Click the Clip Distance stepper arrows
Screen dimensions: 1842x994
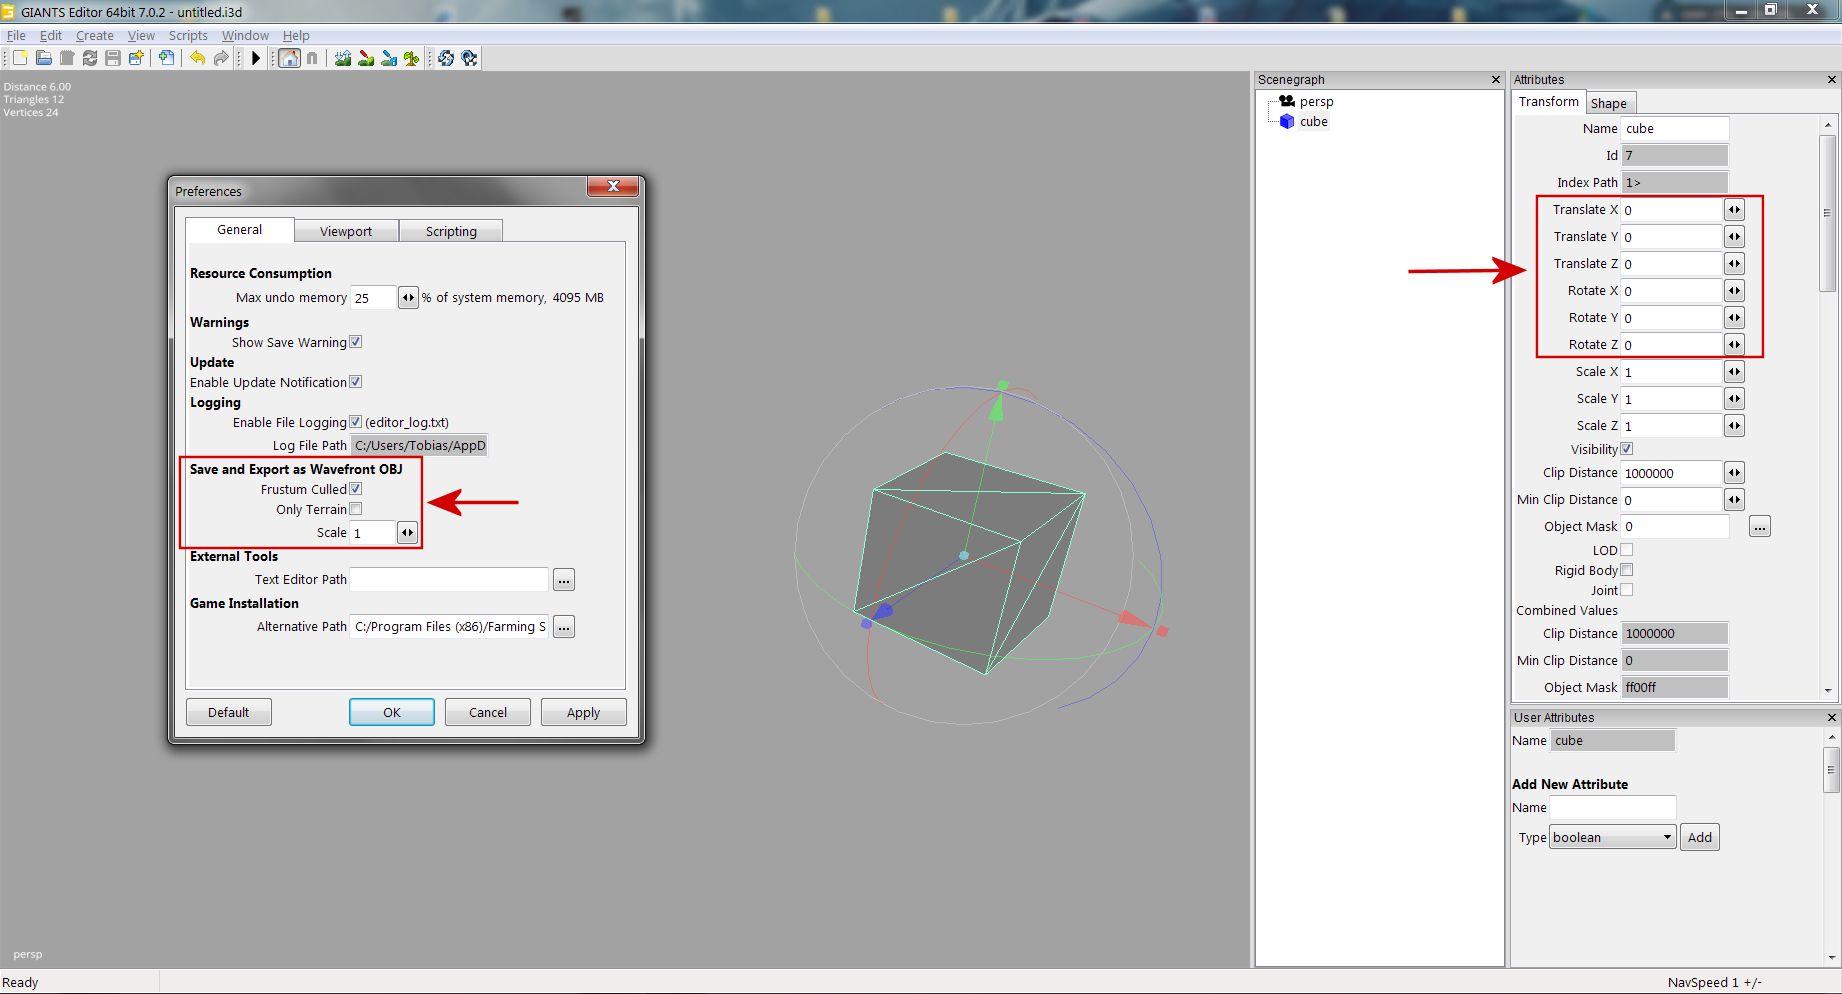coord(1734,473)
